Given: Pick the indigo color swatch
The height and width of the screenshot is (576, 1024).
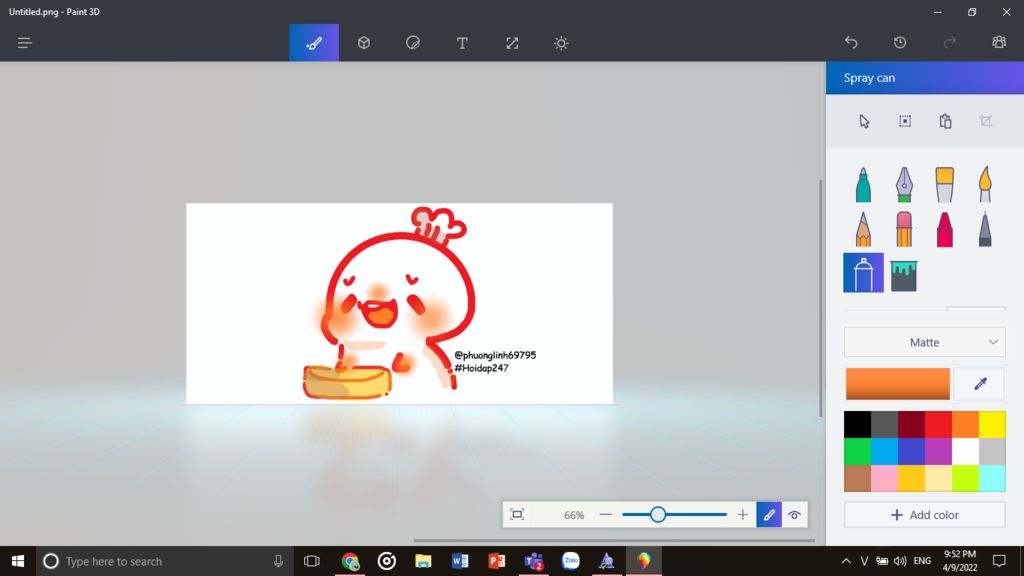Looking at the screenshot, I should 911,451.
